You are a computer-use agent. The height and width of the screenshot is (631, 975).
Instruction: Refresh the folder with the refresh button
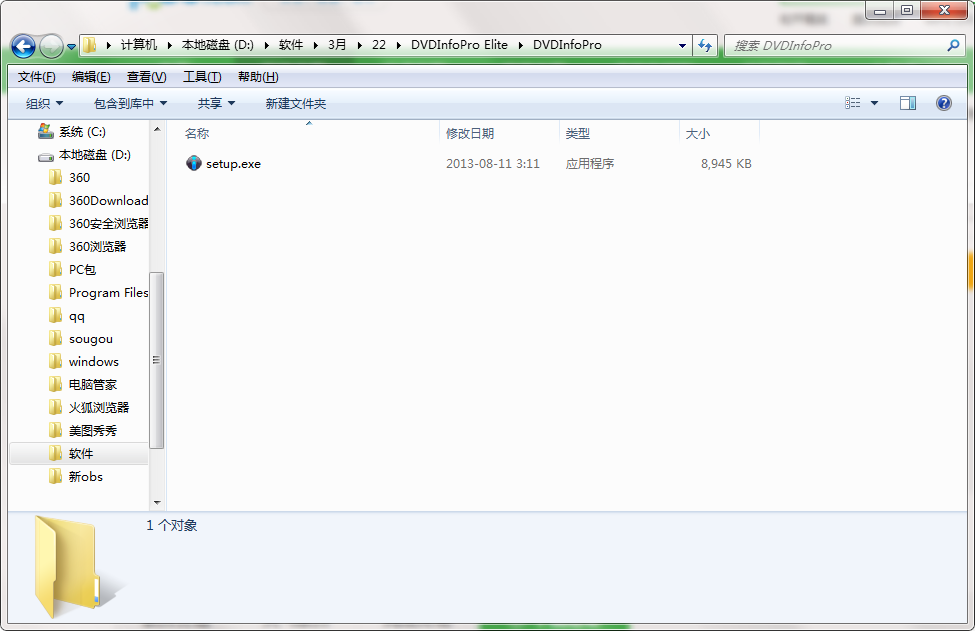[x=705, y=45]
